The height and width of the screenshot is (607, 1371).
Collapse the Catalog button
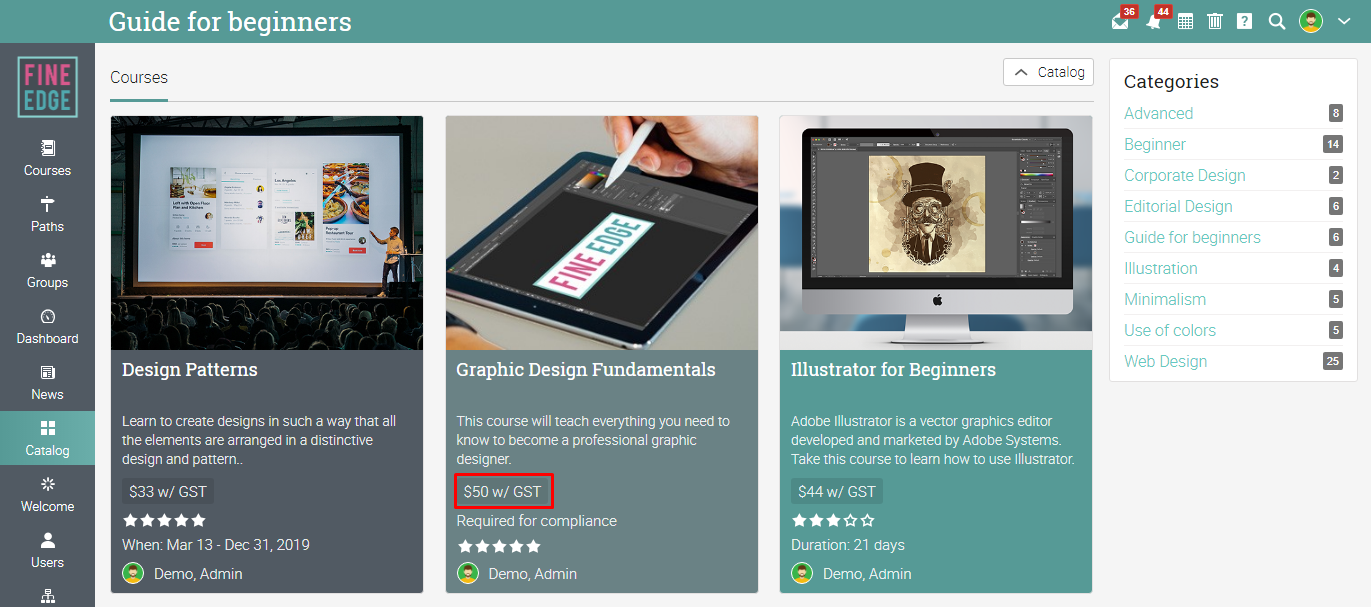(x=1048, y=72)
